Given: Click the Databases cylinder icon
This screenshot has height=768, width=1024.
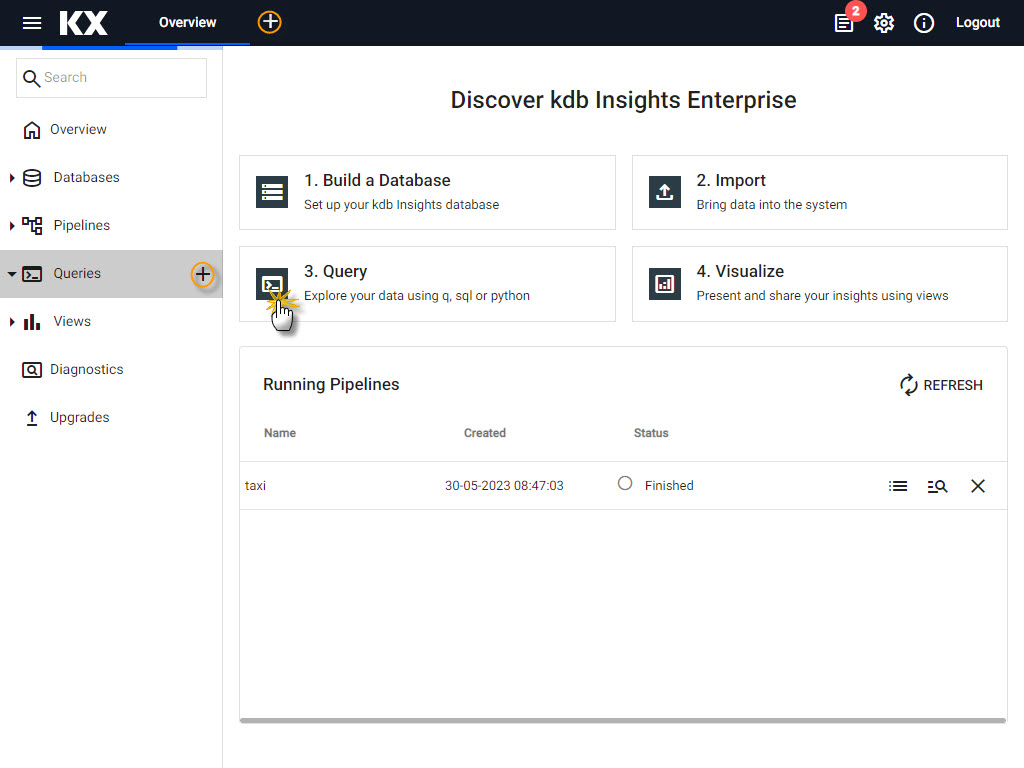Looking at the screenshot, I should 32,178.
